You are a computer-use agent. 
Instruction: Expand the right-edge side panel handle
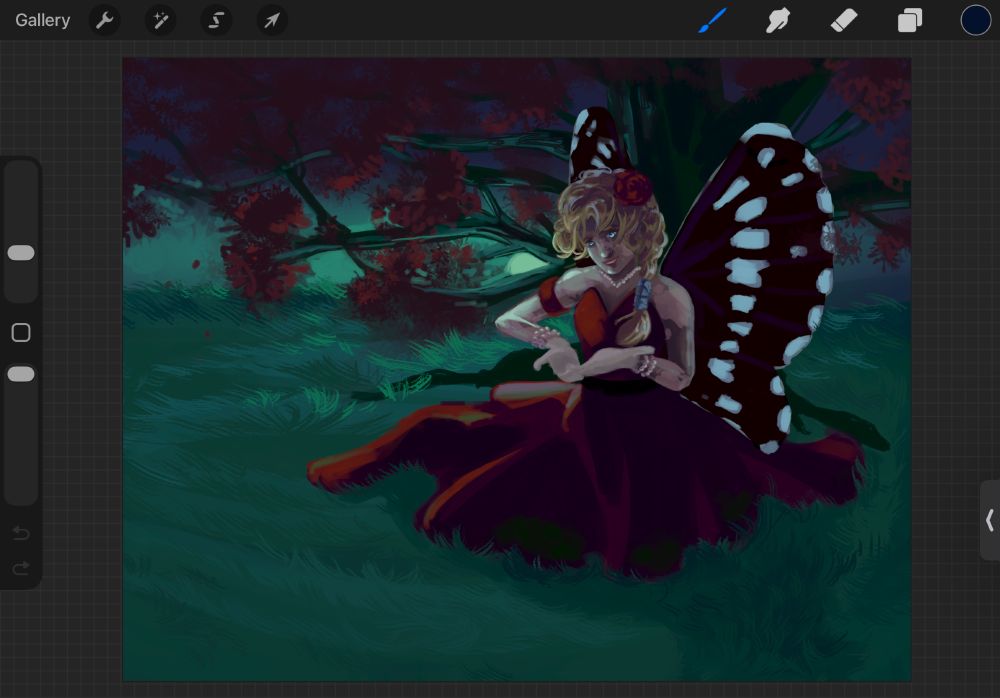tap(990, 520)
